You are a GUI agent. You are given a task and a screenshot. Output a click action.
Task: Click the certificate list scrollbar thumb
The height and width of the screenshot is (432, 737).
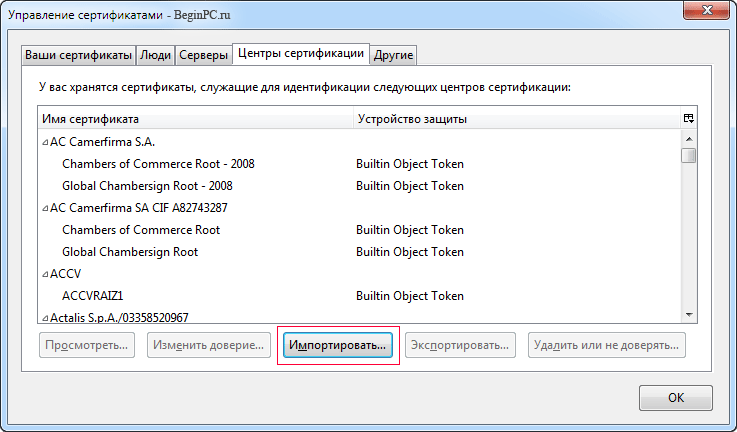(689, 155)
